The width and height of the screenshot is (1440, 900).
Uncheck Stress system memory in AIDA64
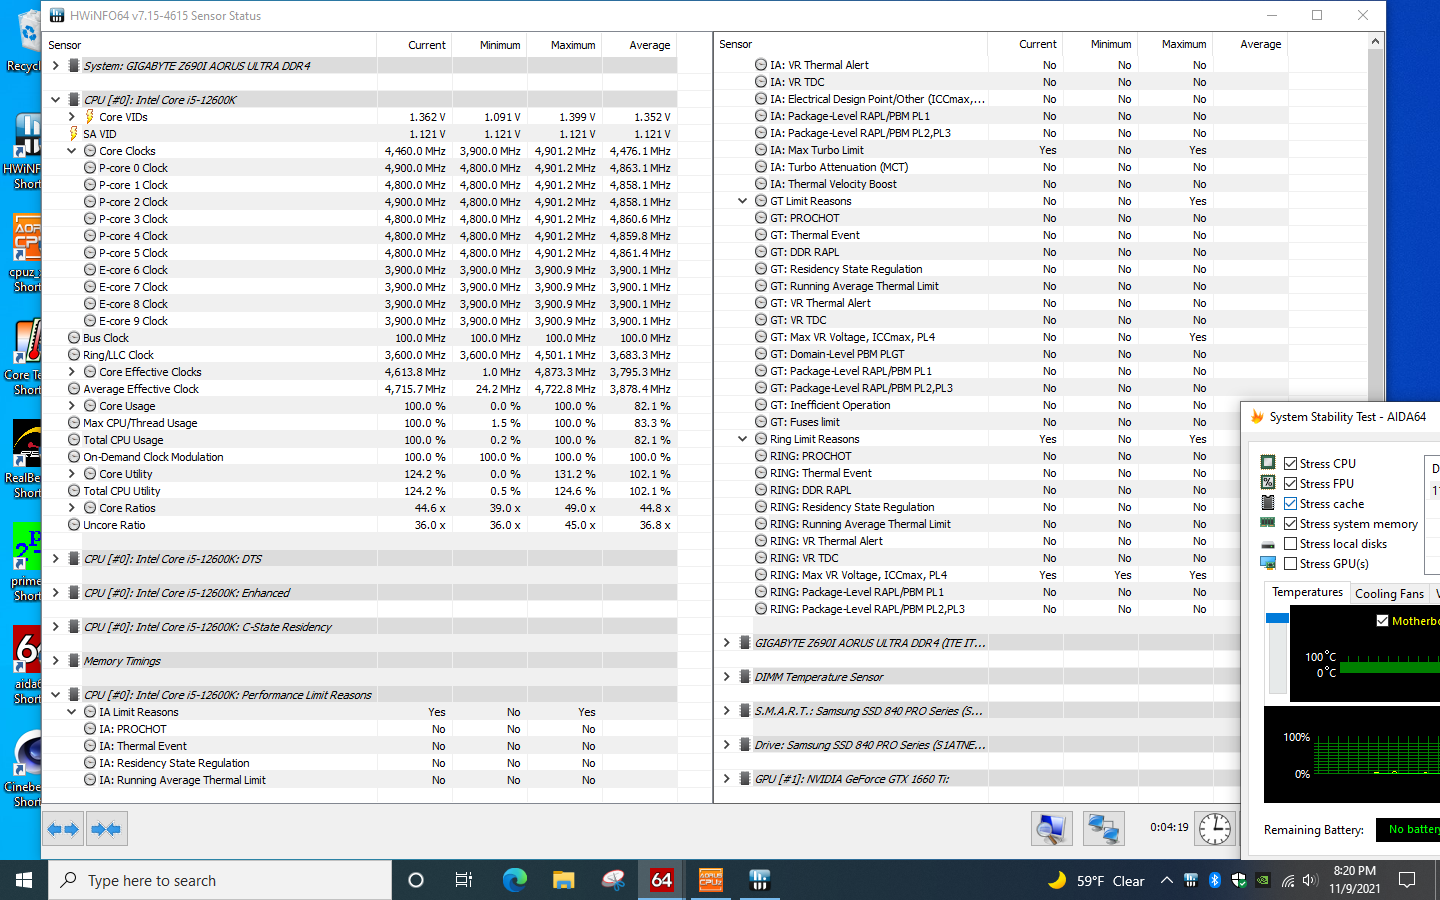[1291, 524]
